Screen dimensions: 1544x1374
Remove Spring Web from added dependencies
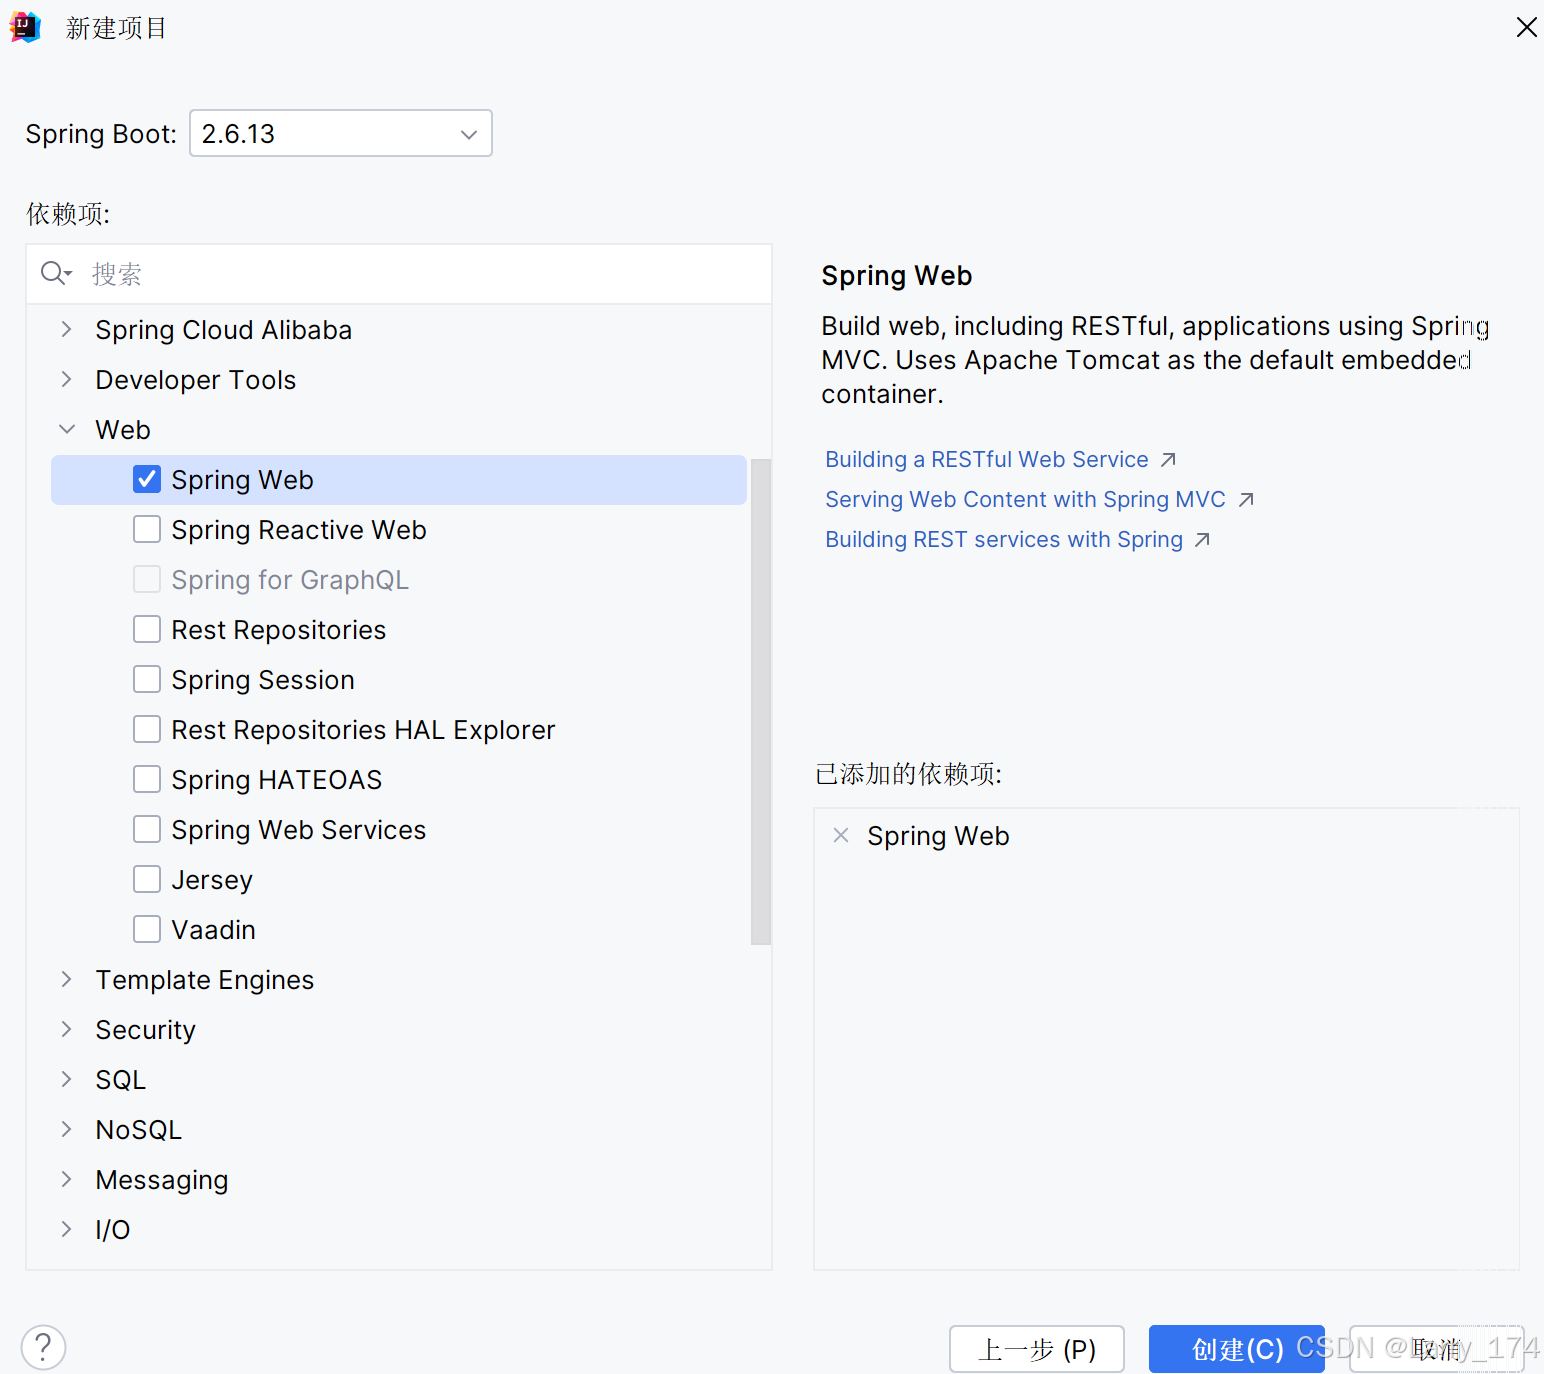pos(841,835)
